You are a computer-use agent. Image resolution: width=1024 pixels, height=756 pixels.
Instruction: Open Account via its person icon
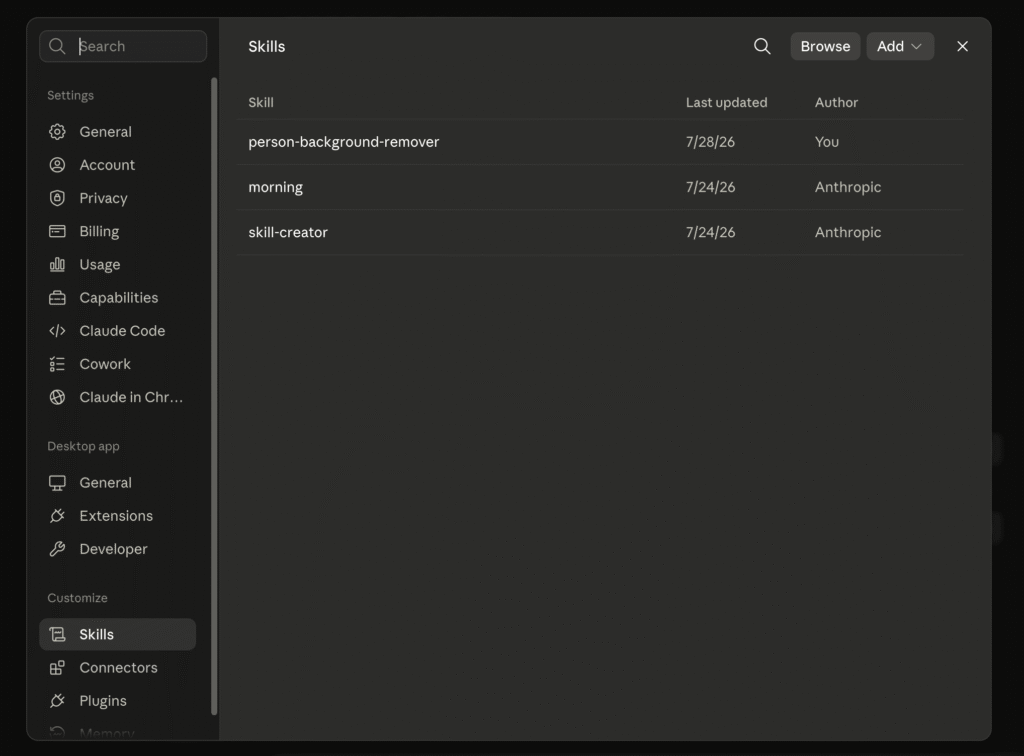(57, 165)
